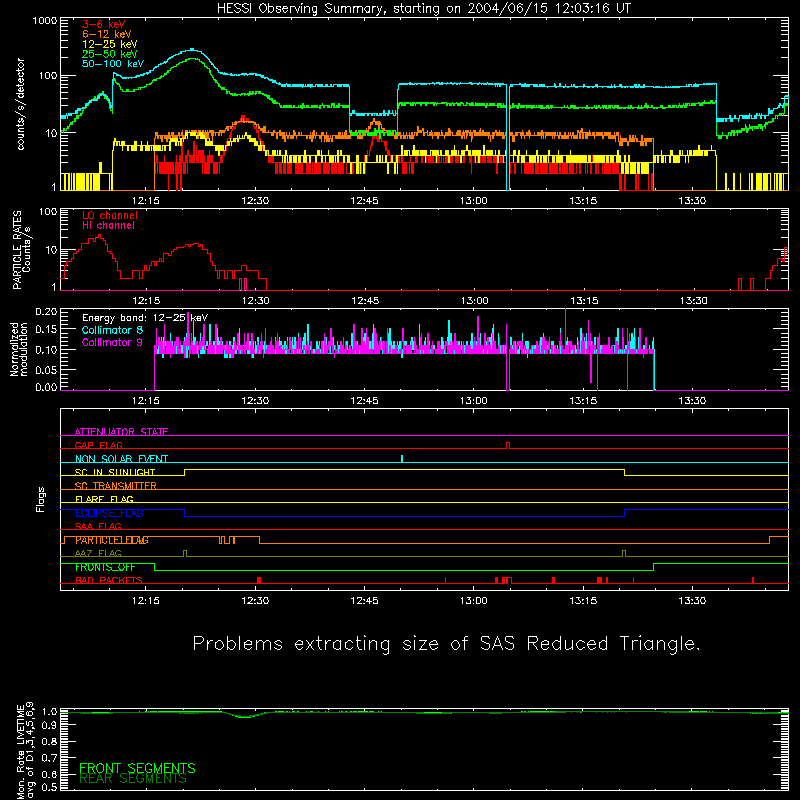This screenshot has height=800, width=800.
Task: Click the FRONTS_OFF flag label
Action: [105, 567]
